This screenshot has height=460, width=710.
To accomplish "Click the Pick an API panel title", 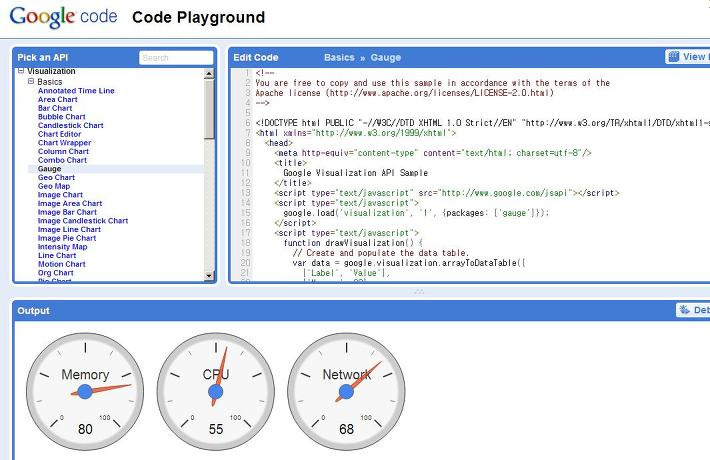I will (x=43, y=58).
